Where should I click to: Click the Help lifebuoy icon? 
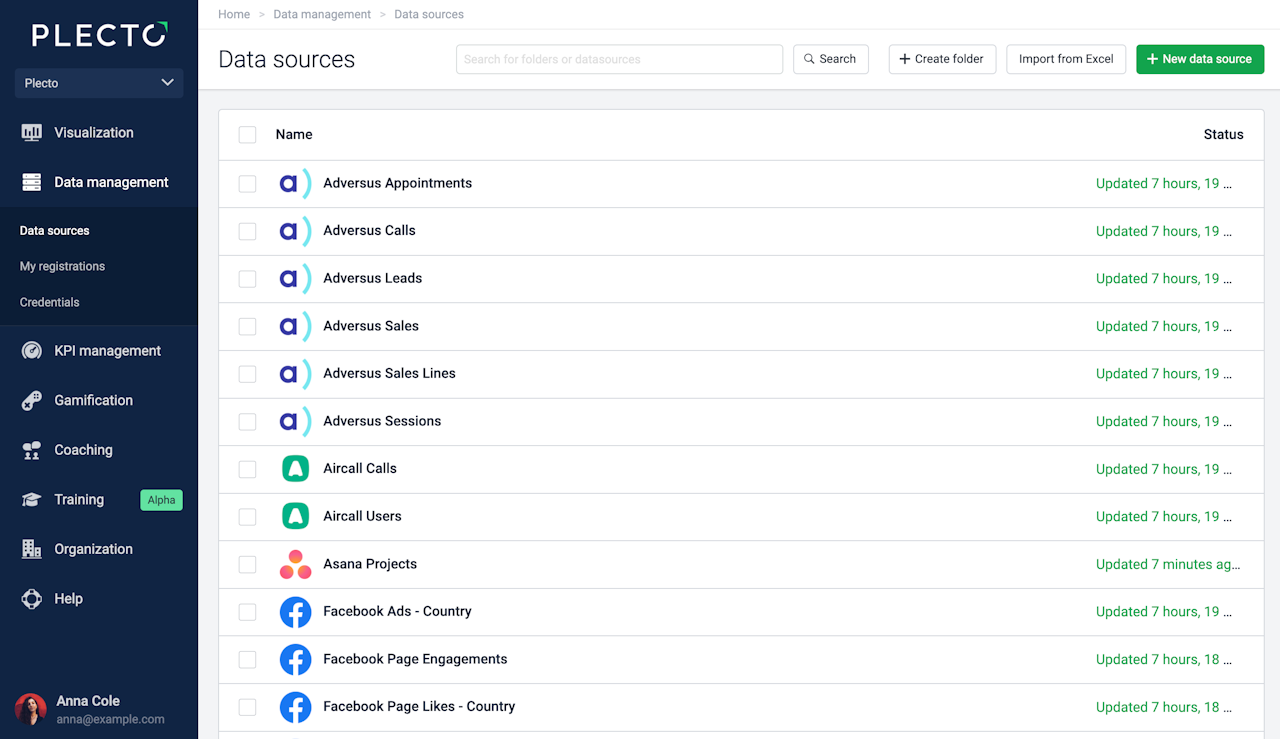[32, 599]
